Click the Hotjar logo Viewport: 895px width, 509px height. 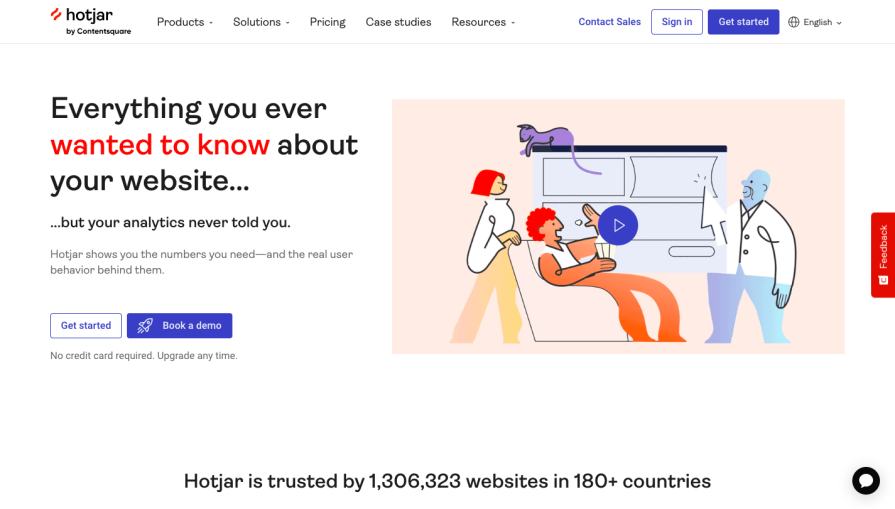point(90,22)
